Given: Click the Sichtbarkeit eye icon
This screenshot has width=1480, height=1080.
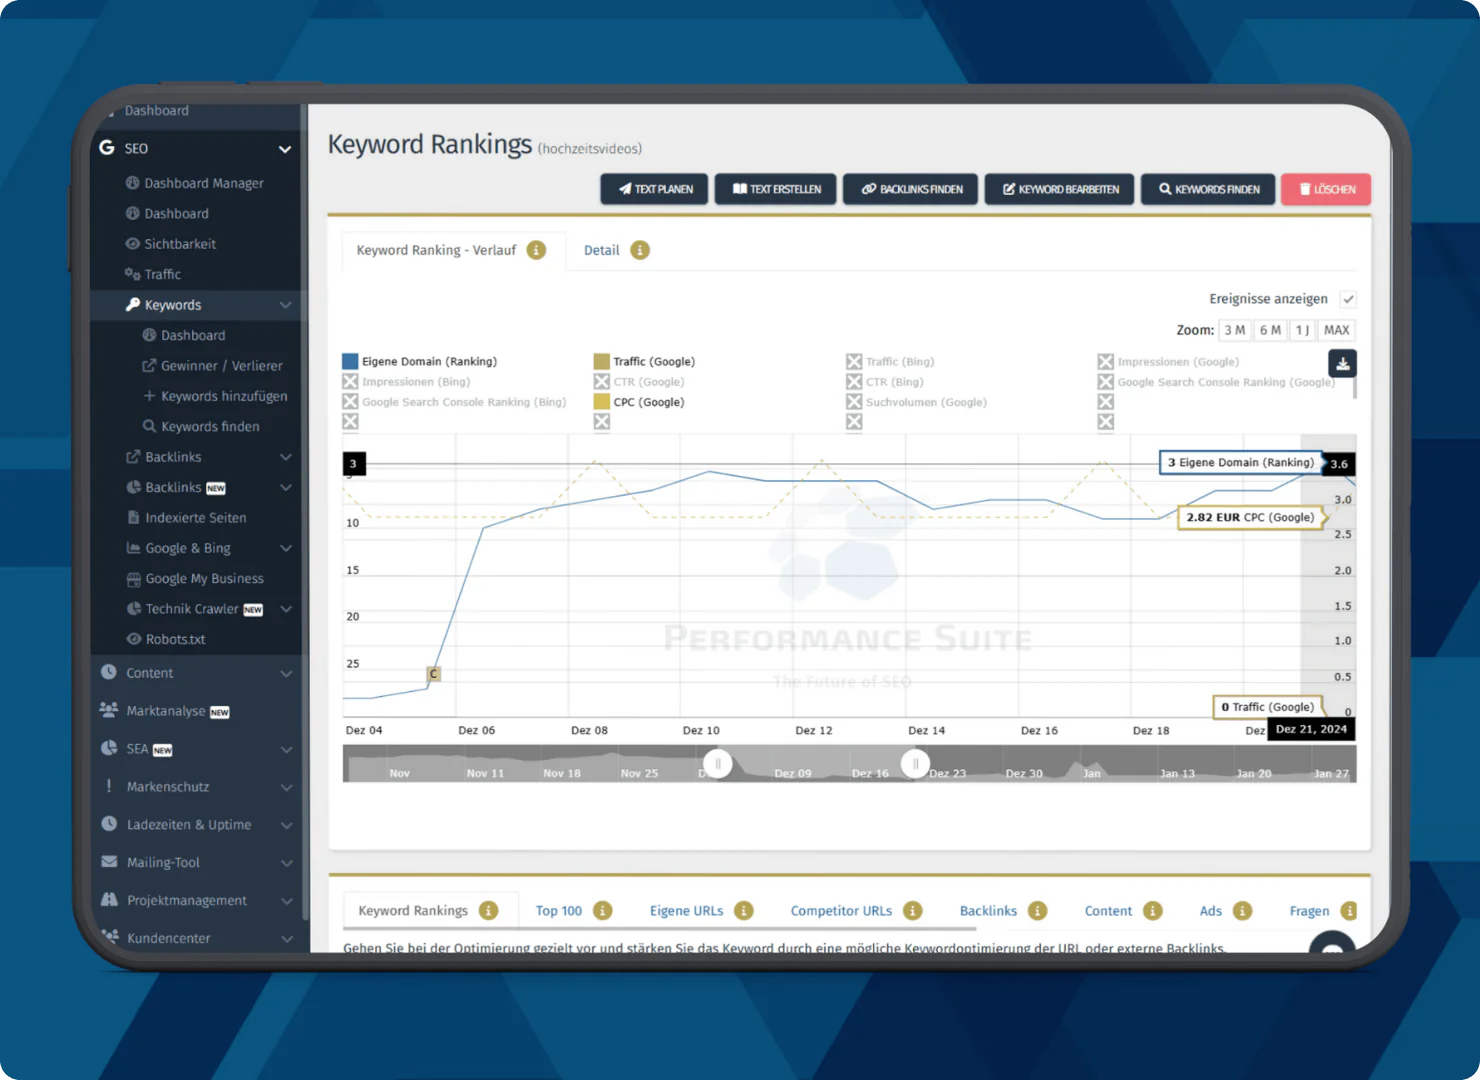Looking at the screenshot, I should click(x=132, y=244).
